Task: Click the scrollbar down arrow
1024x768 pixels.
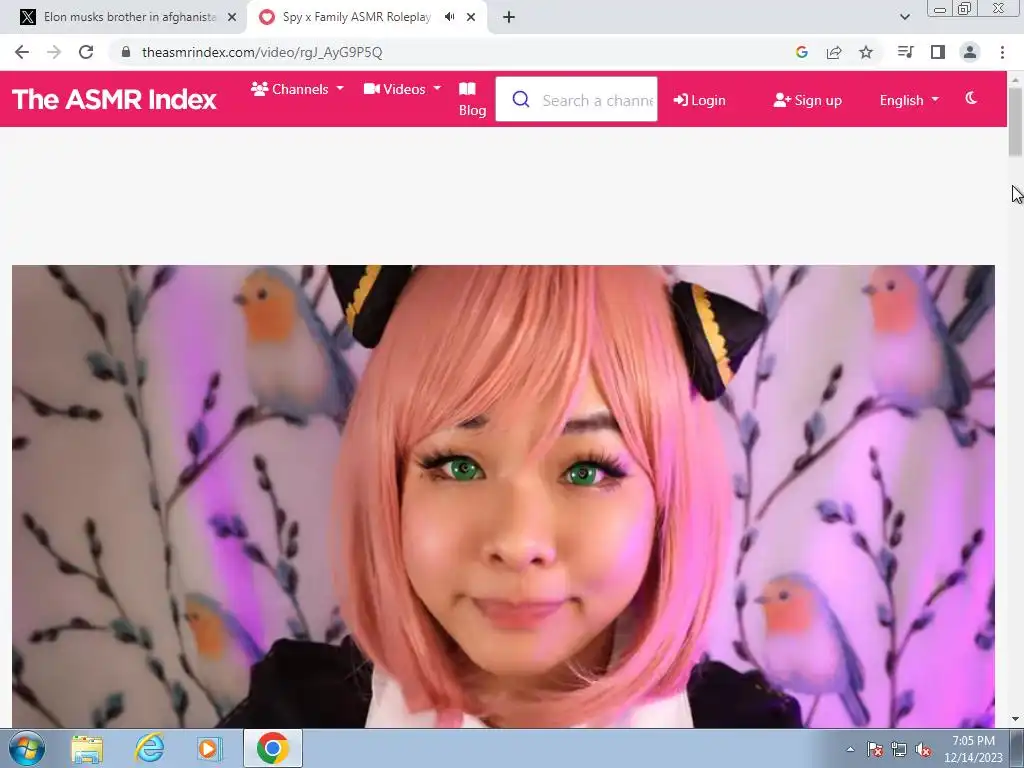Action: (x=1015, y=719)
